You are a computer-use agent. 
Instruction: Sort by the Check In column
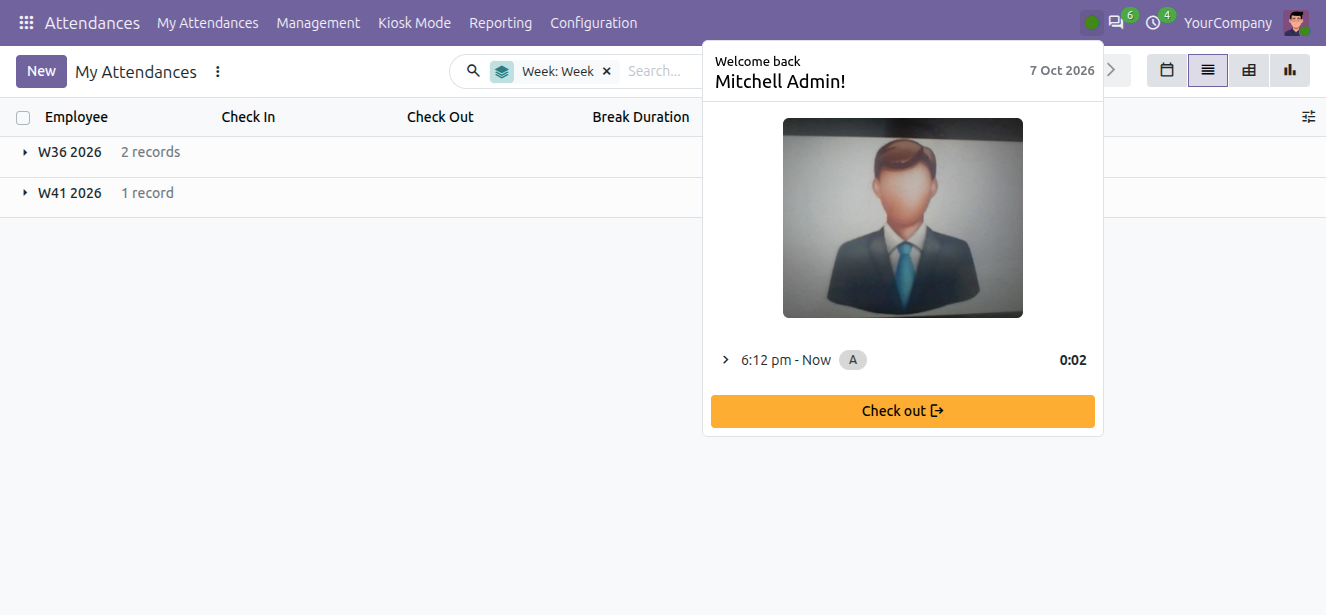pos(248,117)
